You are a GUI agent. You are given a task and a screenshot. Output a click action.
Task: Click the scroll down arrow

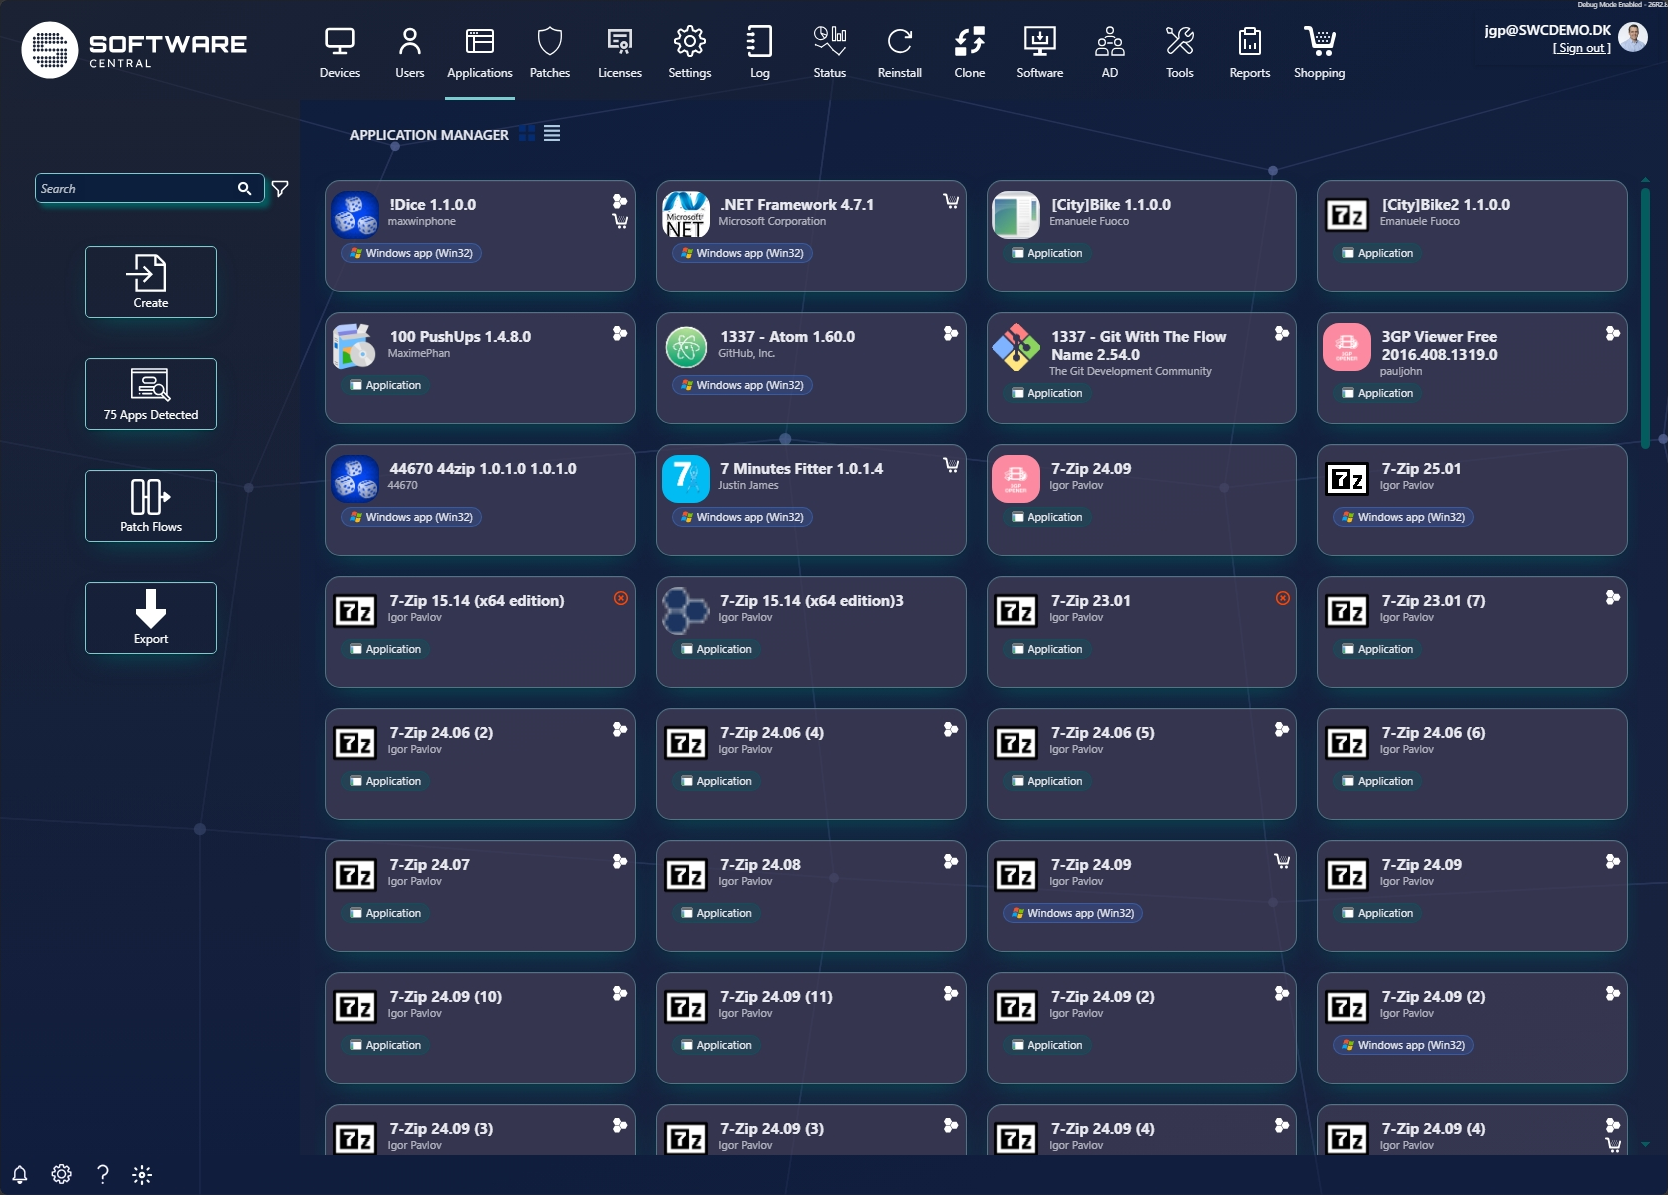pos(1645,1144)
